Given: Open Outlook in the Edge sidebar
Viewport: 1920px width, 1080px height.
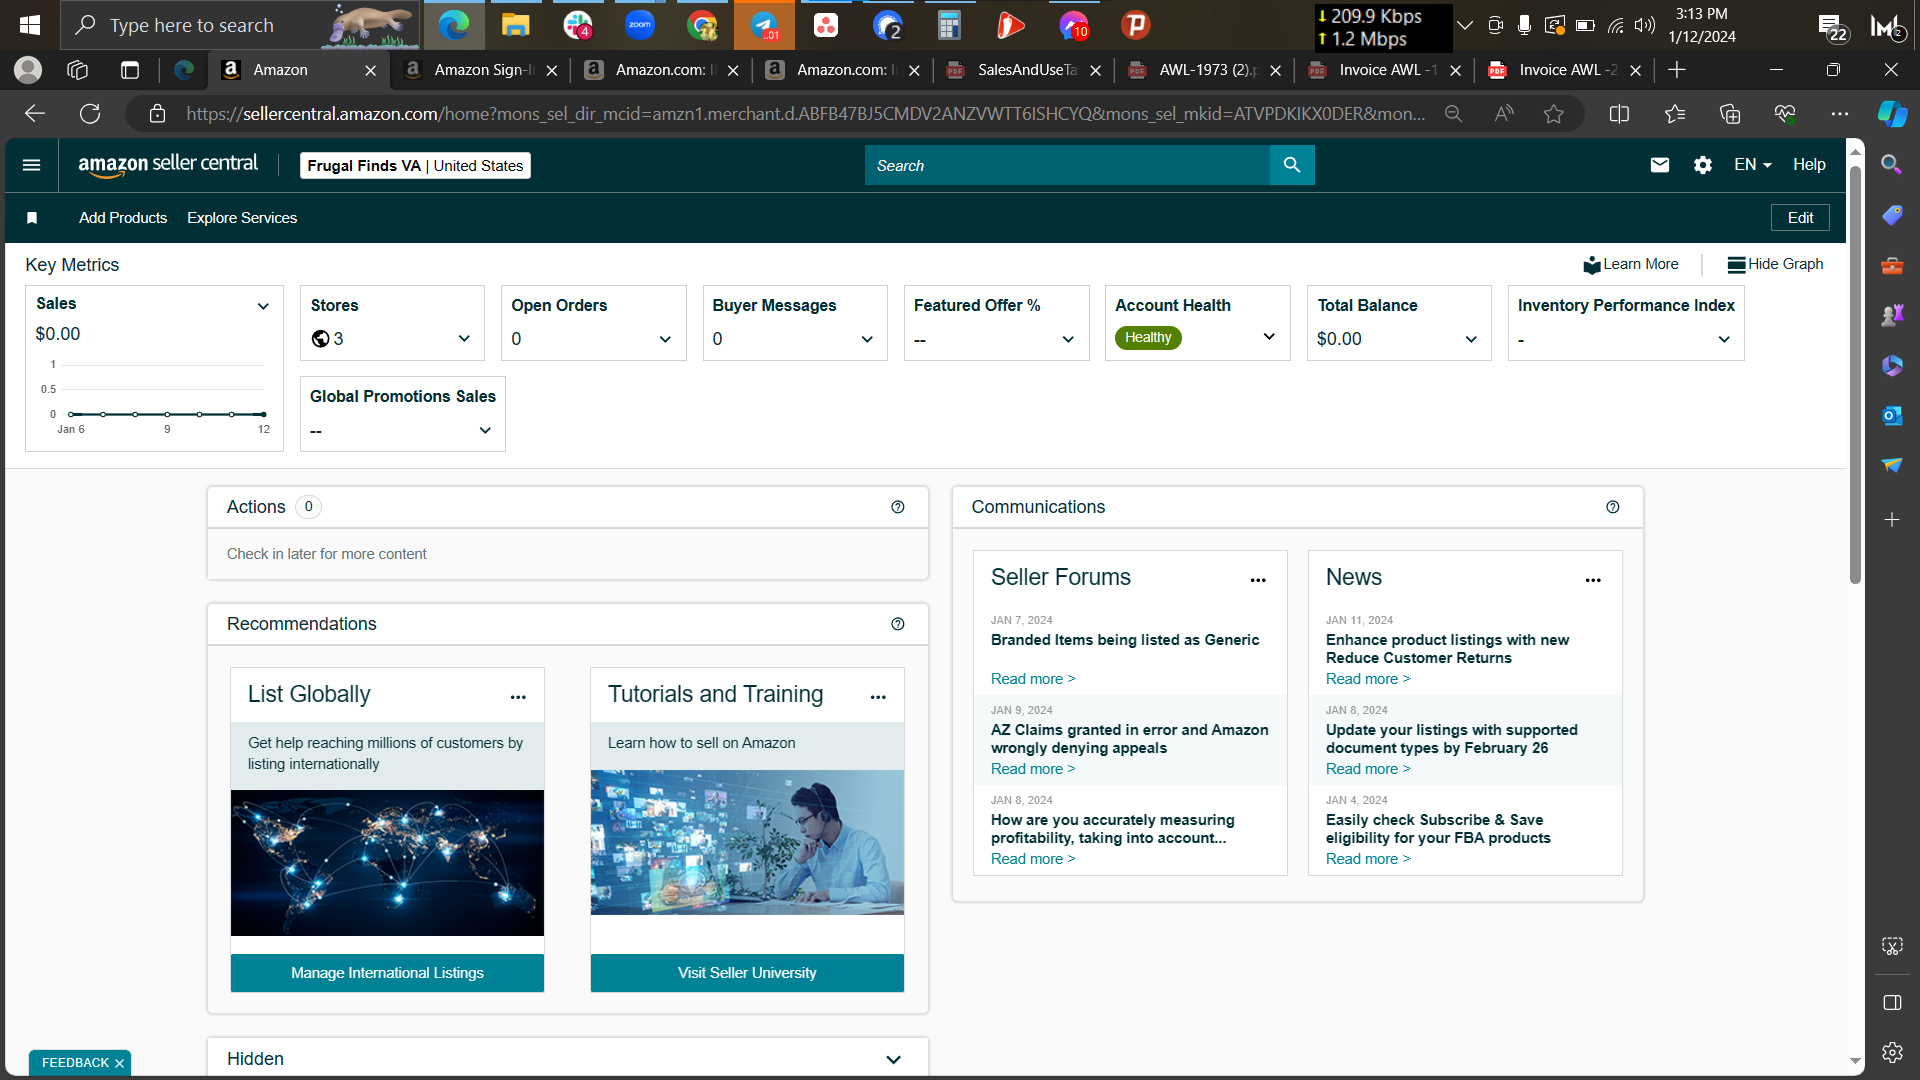Looking at the screenshot, I should [x=1892, y=415].
